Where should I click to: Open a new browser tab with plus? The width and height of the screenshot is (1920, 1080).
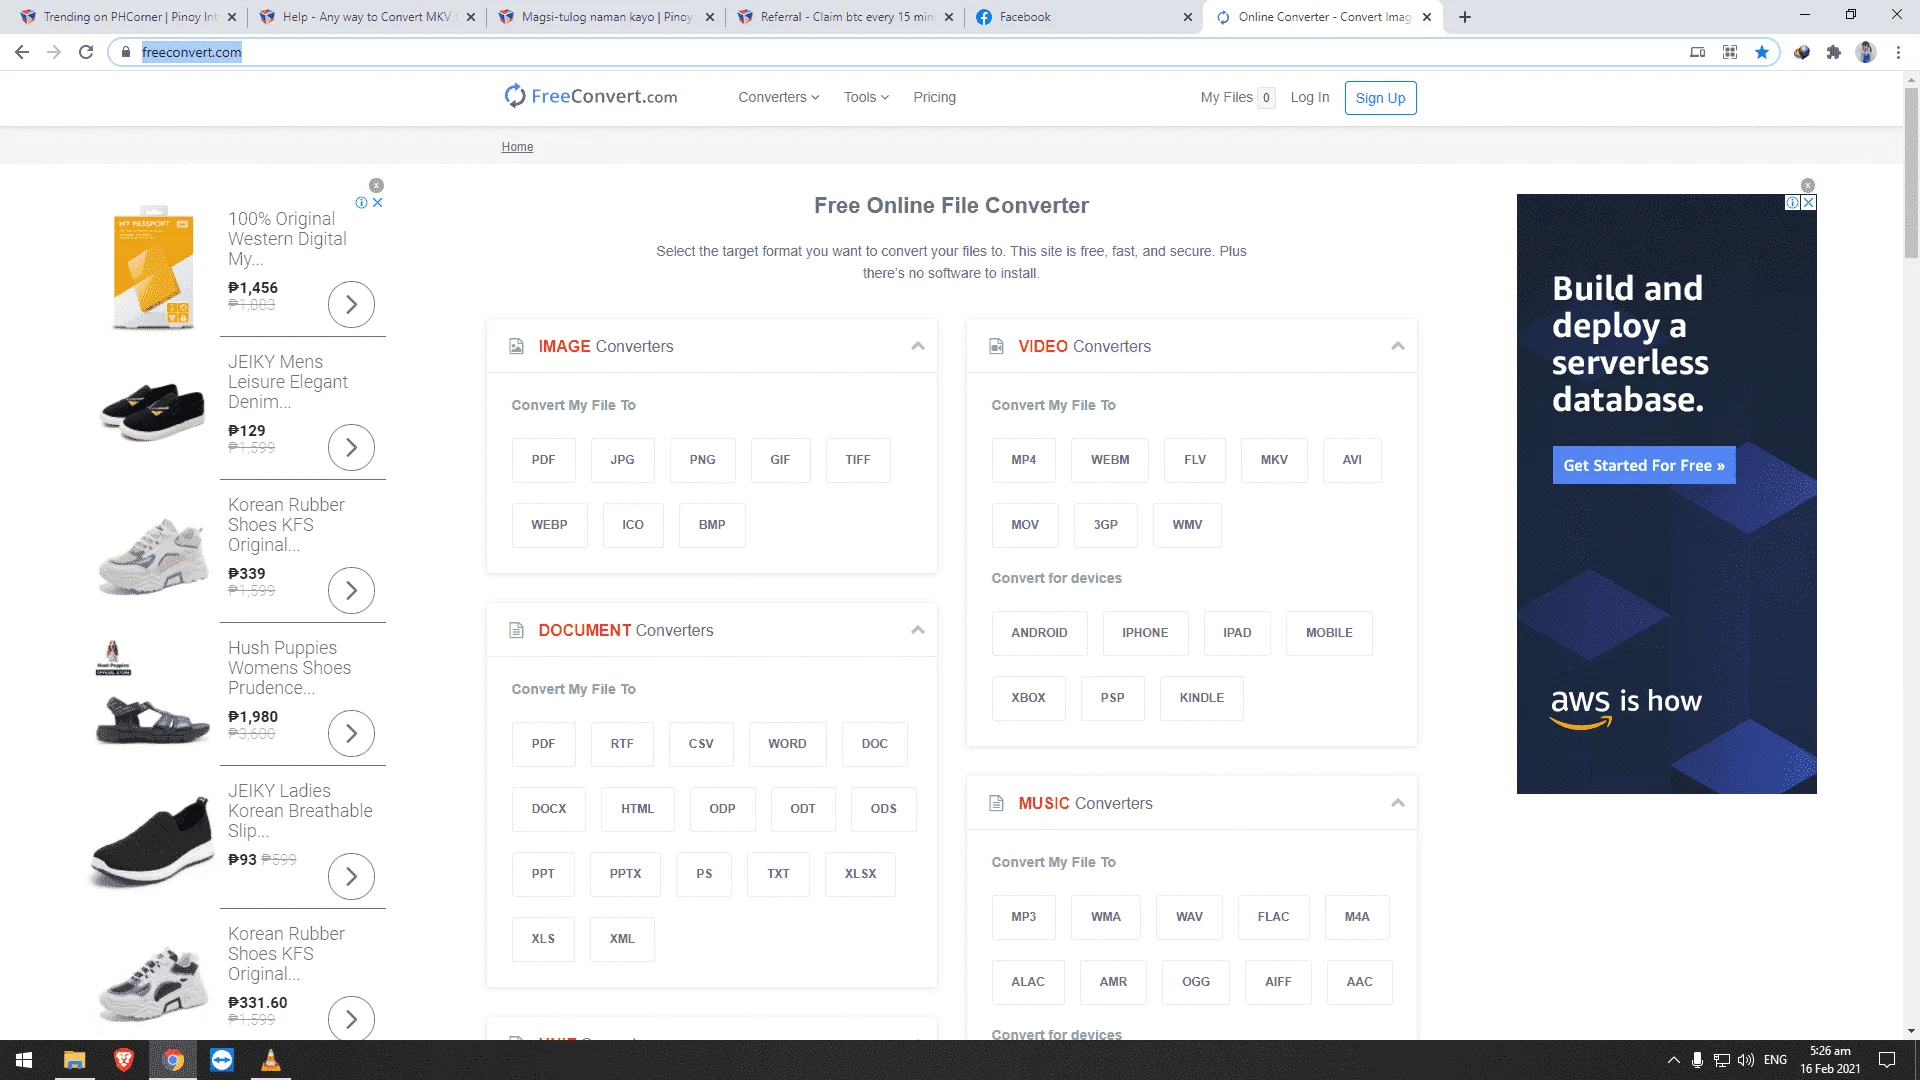tap(1465, 17)
